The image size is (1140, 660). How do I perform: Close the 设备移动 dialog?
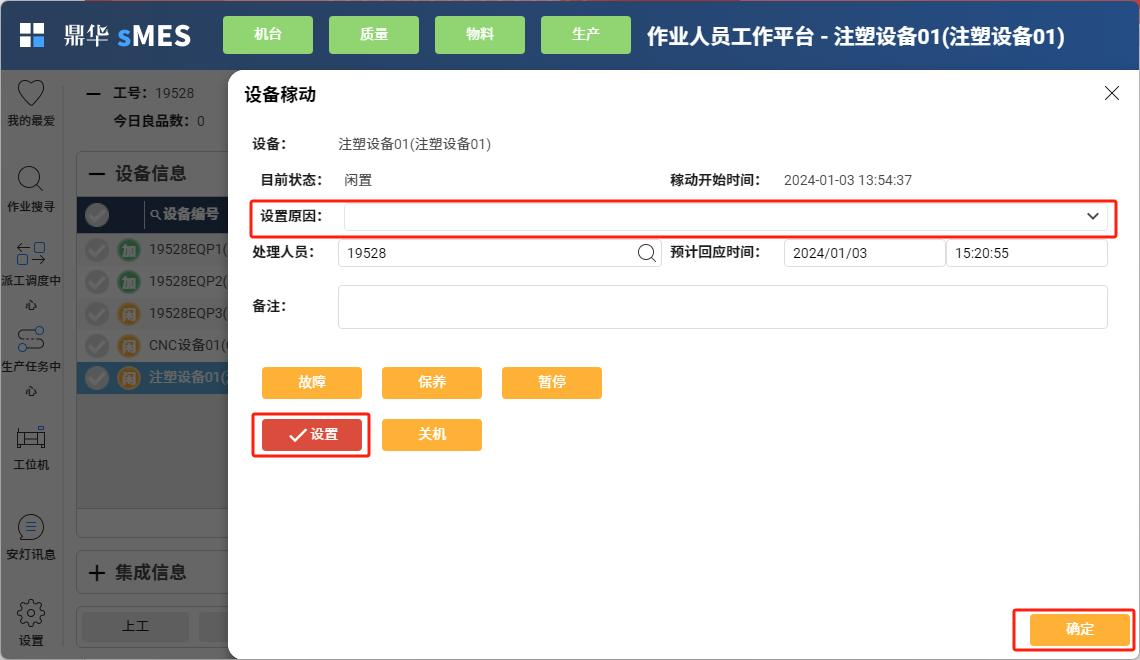[1112, 93]
